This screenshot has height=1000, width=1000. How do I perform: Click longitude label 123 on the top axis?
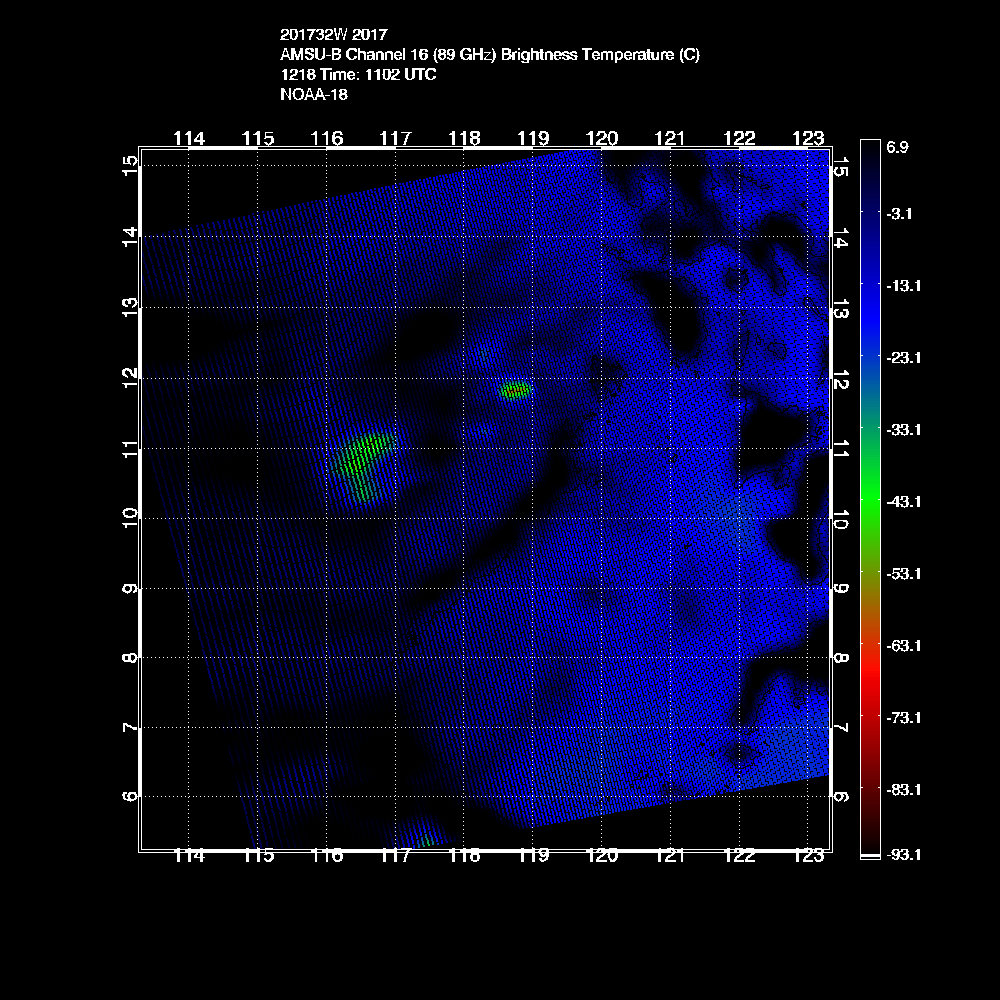click(808, 138)
